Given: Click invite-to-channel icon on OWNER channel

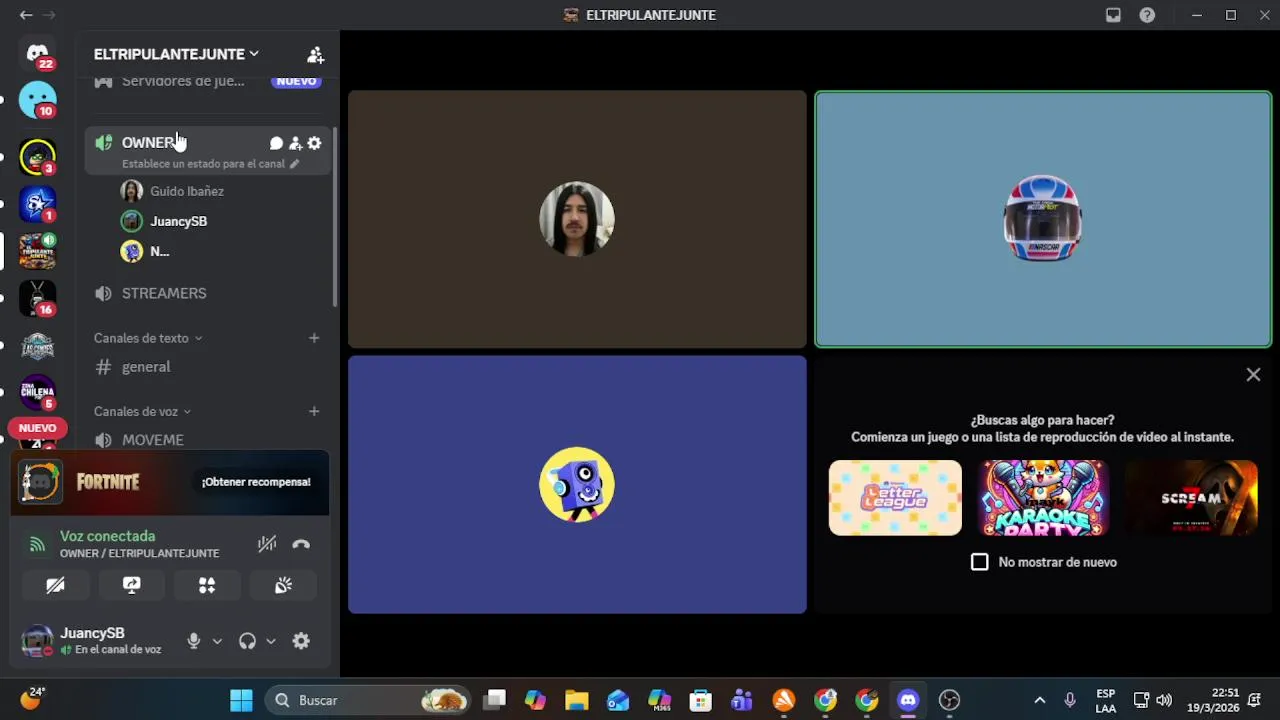Looking at the screenshot, I should point(295,143).
